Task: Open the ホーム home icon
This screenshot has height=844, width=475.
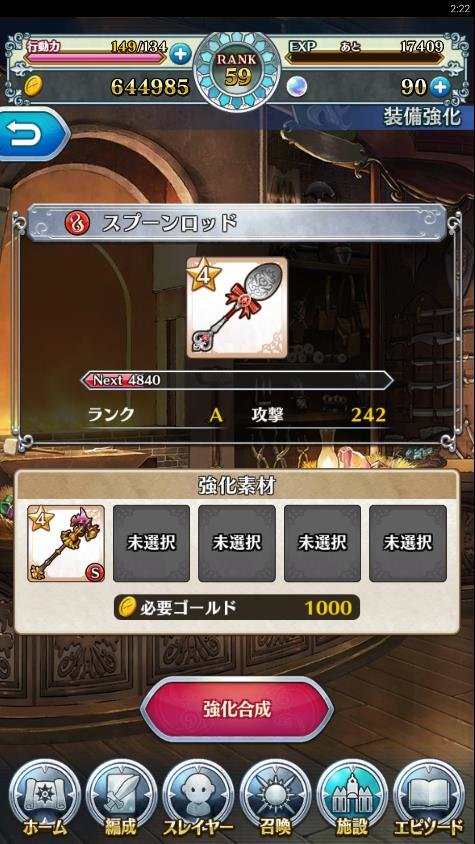Action: pyautogui.click(x=45, y=797)
